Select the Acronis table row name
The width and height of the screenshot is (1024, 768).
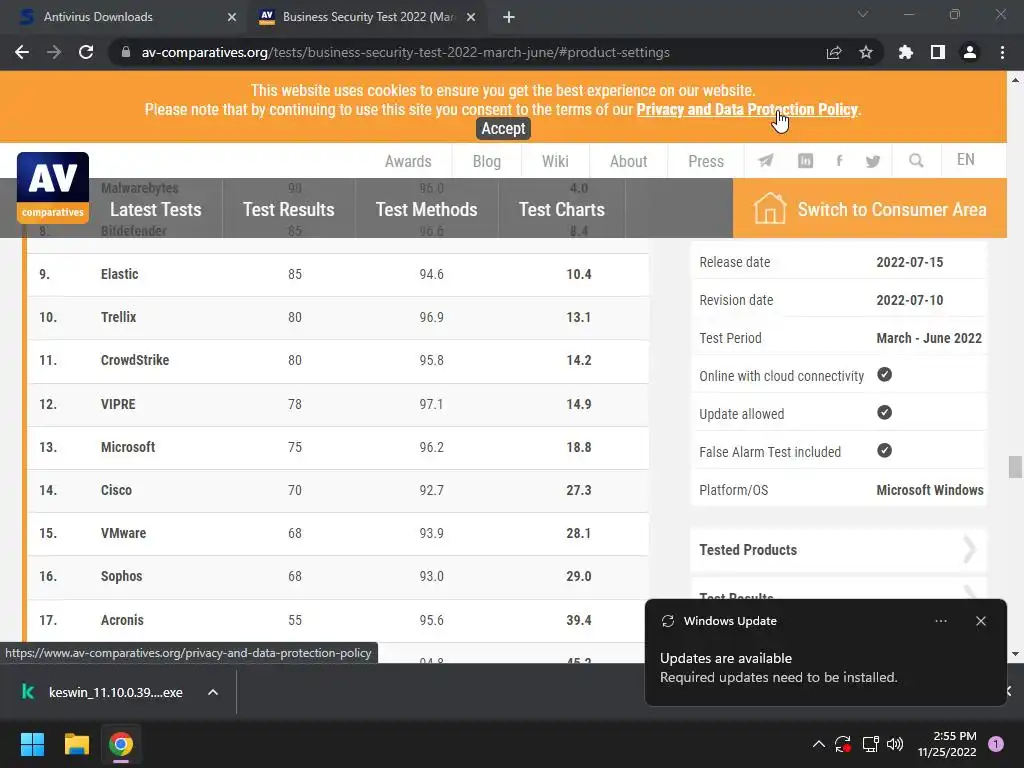coord(122,620)
